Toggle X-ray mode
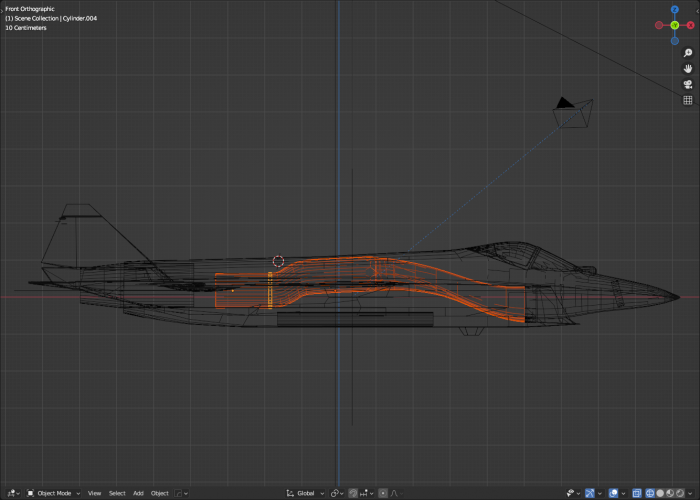Image resolution: width=700 pixels, height=500 pixels. pos(637,493)
